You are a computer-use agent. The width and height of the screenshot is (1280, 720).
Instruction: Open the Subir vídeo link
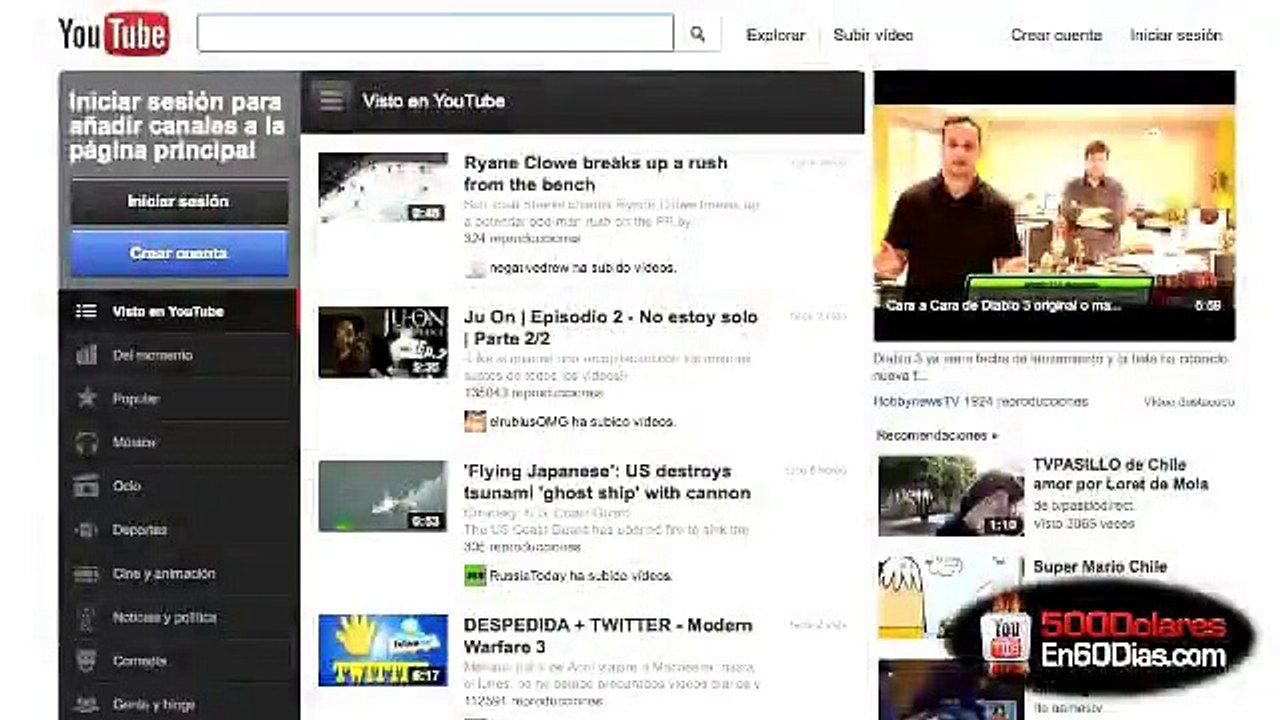(x=873, y=35)
